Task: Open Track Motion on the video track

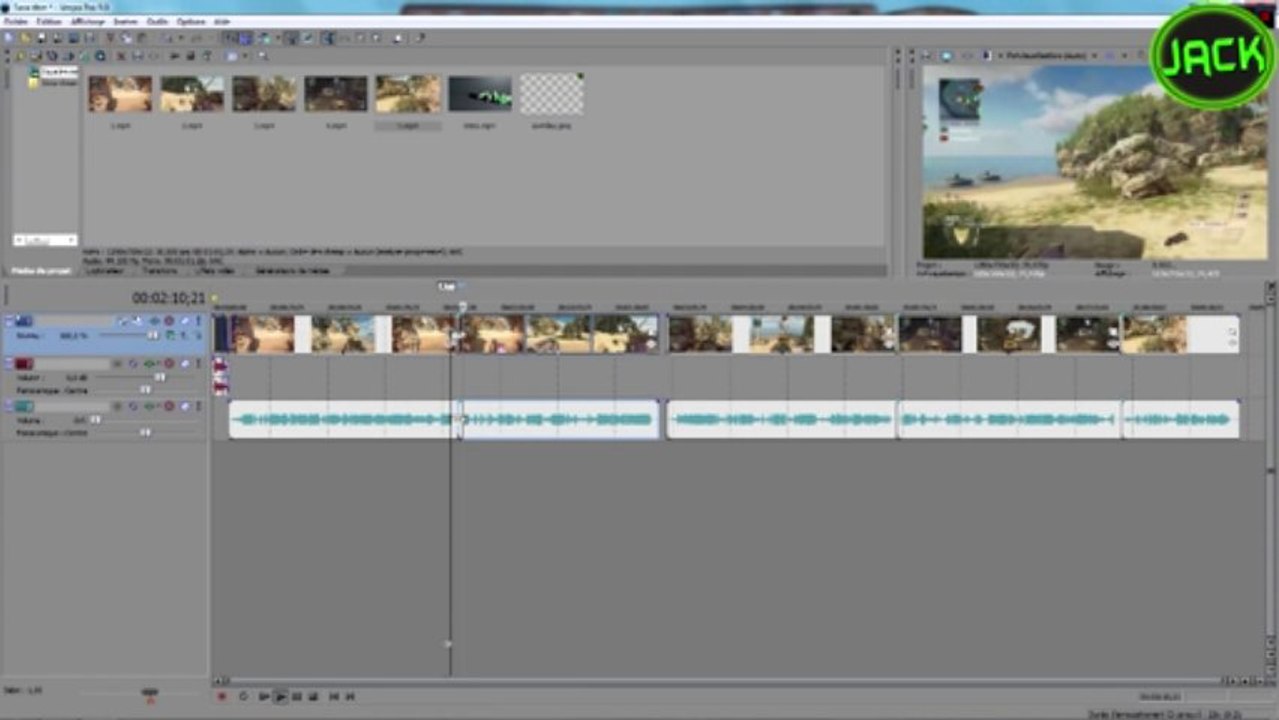Action: (137, 321)
